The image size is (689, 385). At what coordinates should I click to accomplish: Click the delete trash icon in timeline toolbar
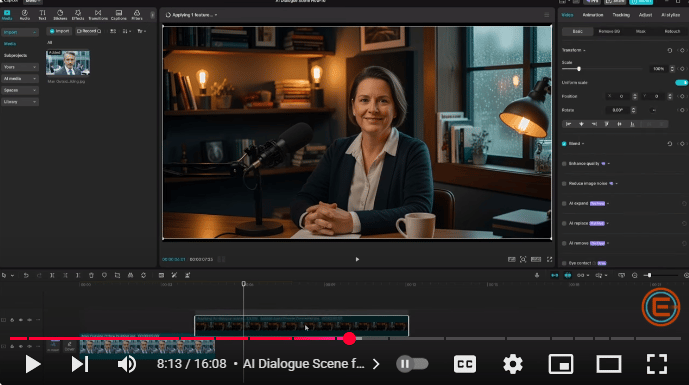click(x=91, y=275)
